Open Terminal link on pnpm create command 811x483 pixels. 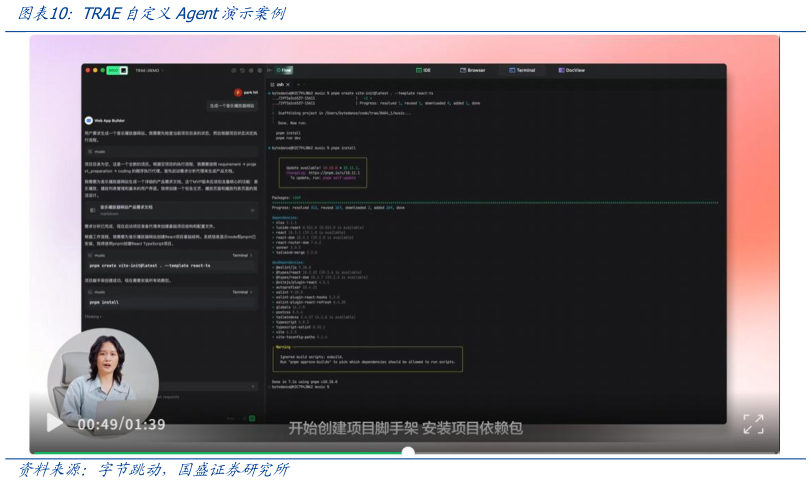point(242,256)
